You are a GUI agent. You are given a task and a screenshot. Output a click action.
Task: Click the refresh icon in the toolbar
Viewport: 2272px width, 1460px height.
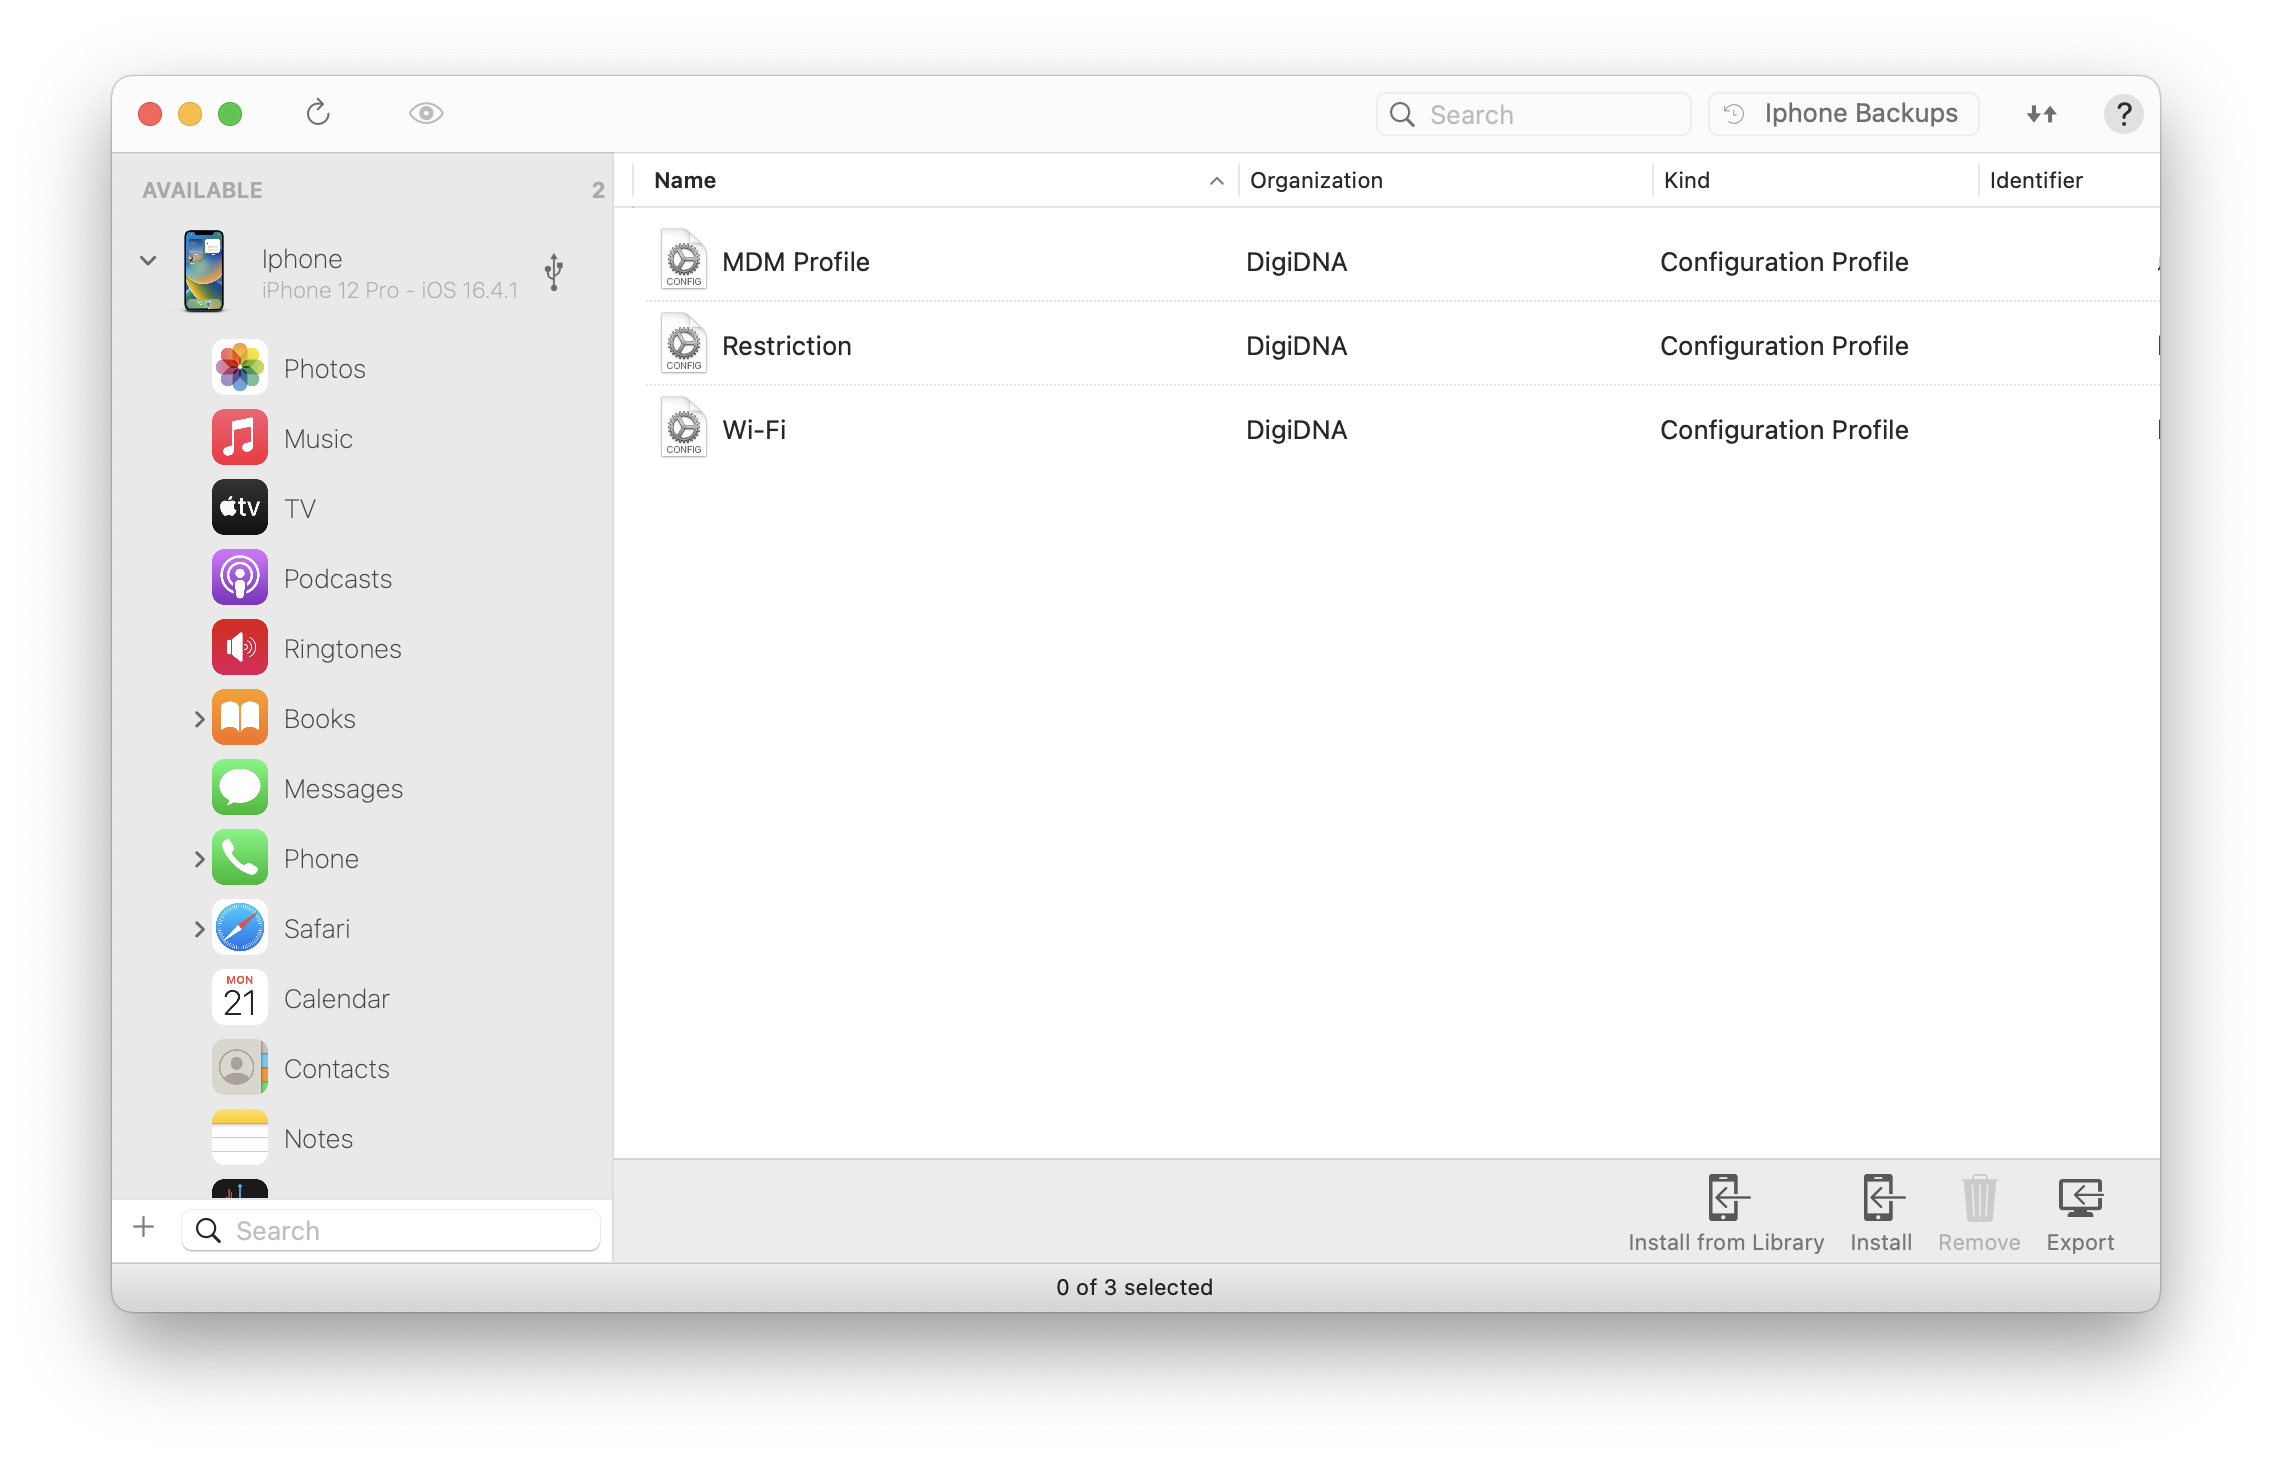click(318, 113)
